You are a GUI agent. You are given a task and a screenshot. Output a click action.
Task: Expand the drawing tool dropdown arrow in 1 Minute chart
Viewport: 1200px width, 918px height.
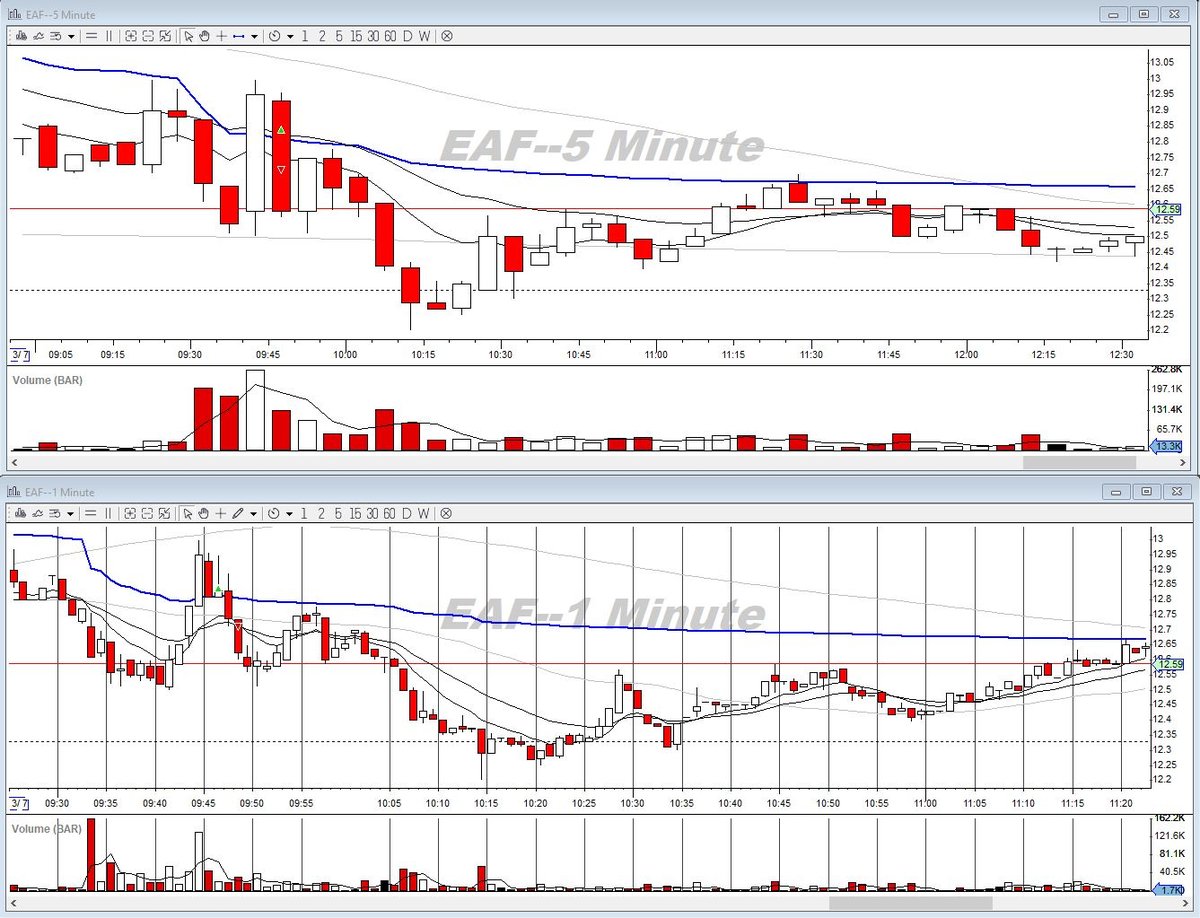pos(254,513)
